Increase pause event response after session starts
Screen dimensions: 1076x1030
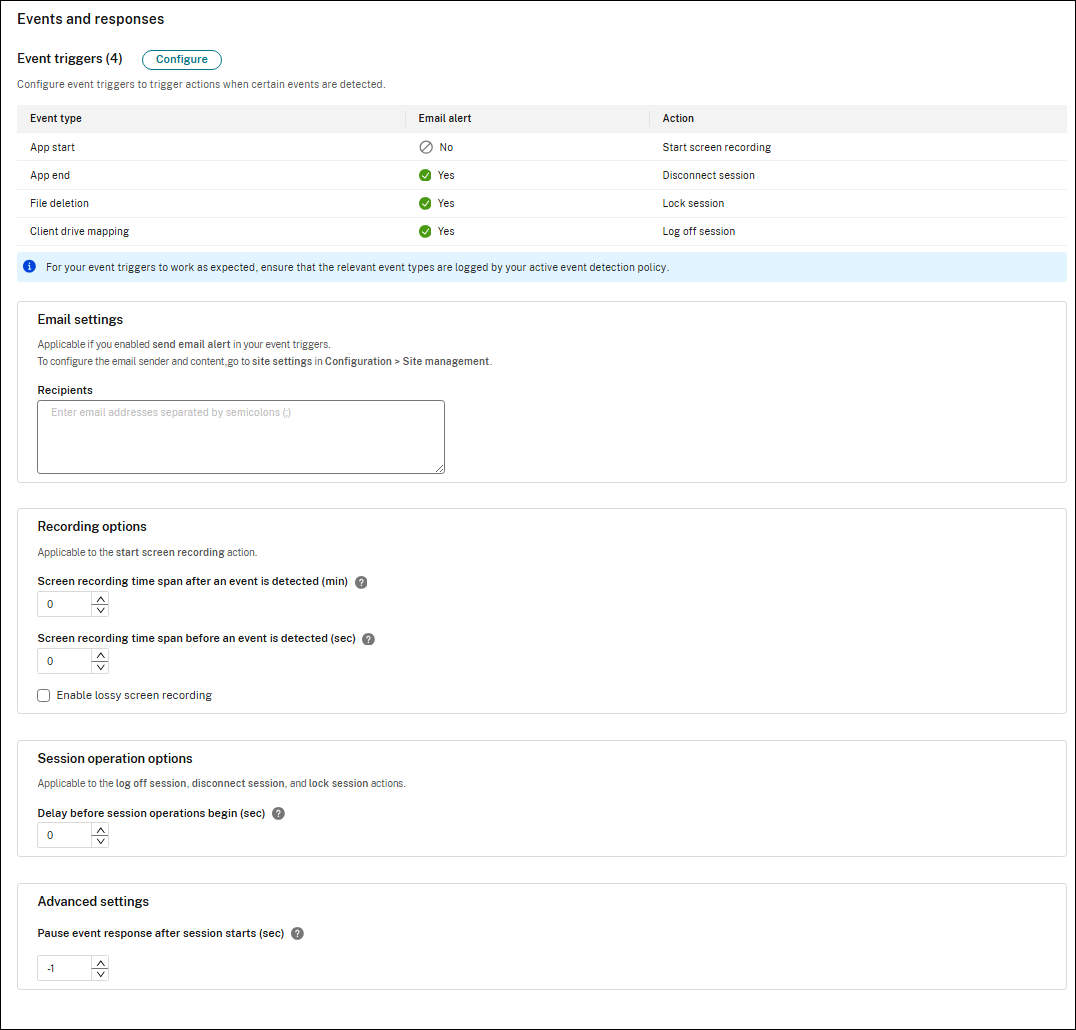tap(100, 963)
